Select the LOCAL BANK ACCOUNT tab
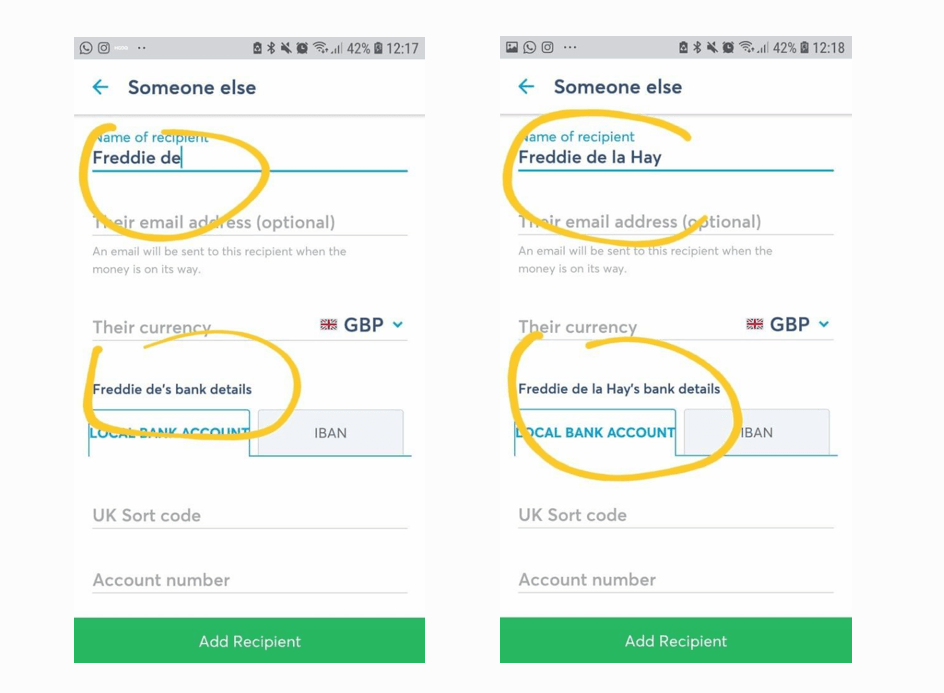The image size is (944, 693). tap(168, 433)
